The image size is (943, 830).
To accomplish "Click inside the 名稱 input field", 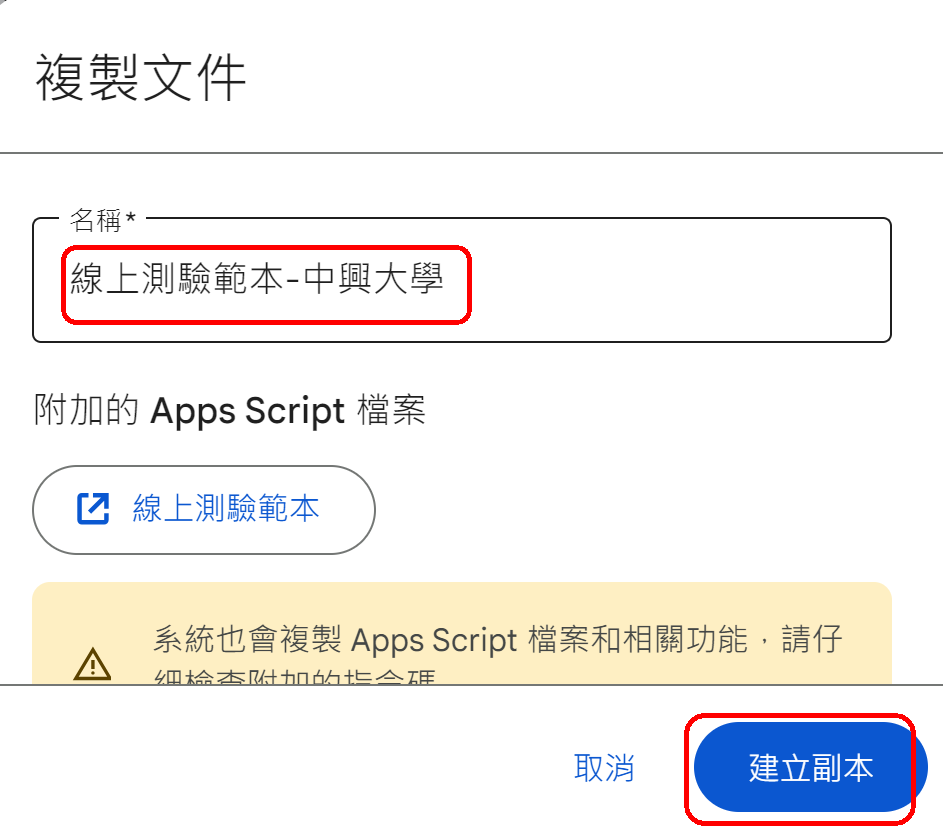I will click(x=460, y=280).
